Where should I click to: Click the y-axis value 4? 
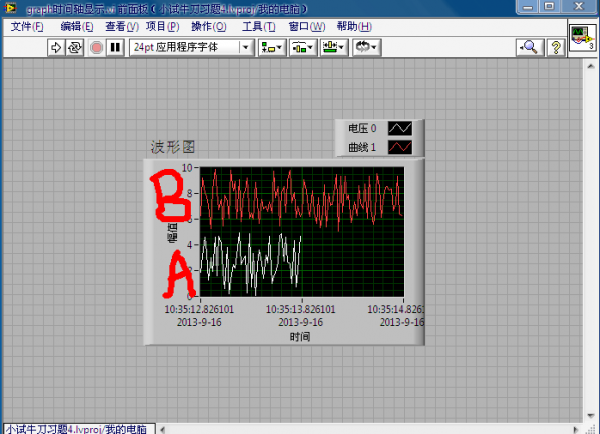point(190,245)
